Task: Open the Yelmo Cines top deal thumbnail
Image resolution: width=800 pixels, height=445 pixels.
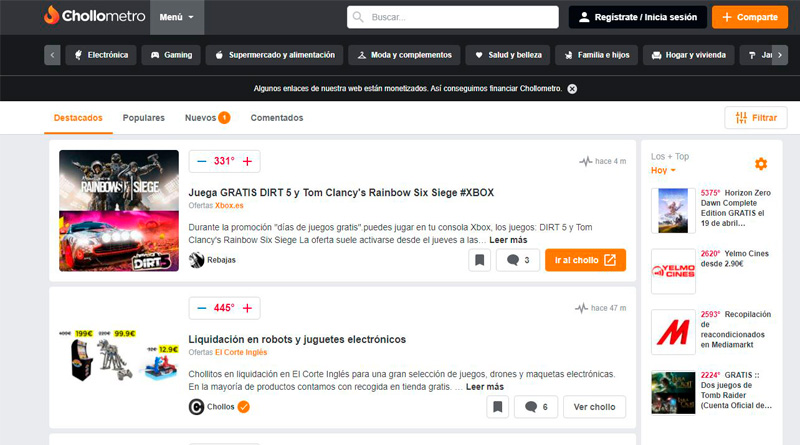Action: coord(673,271)
